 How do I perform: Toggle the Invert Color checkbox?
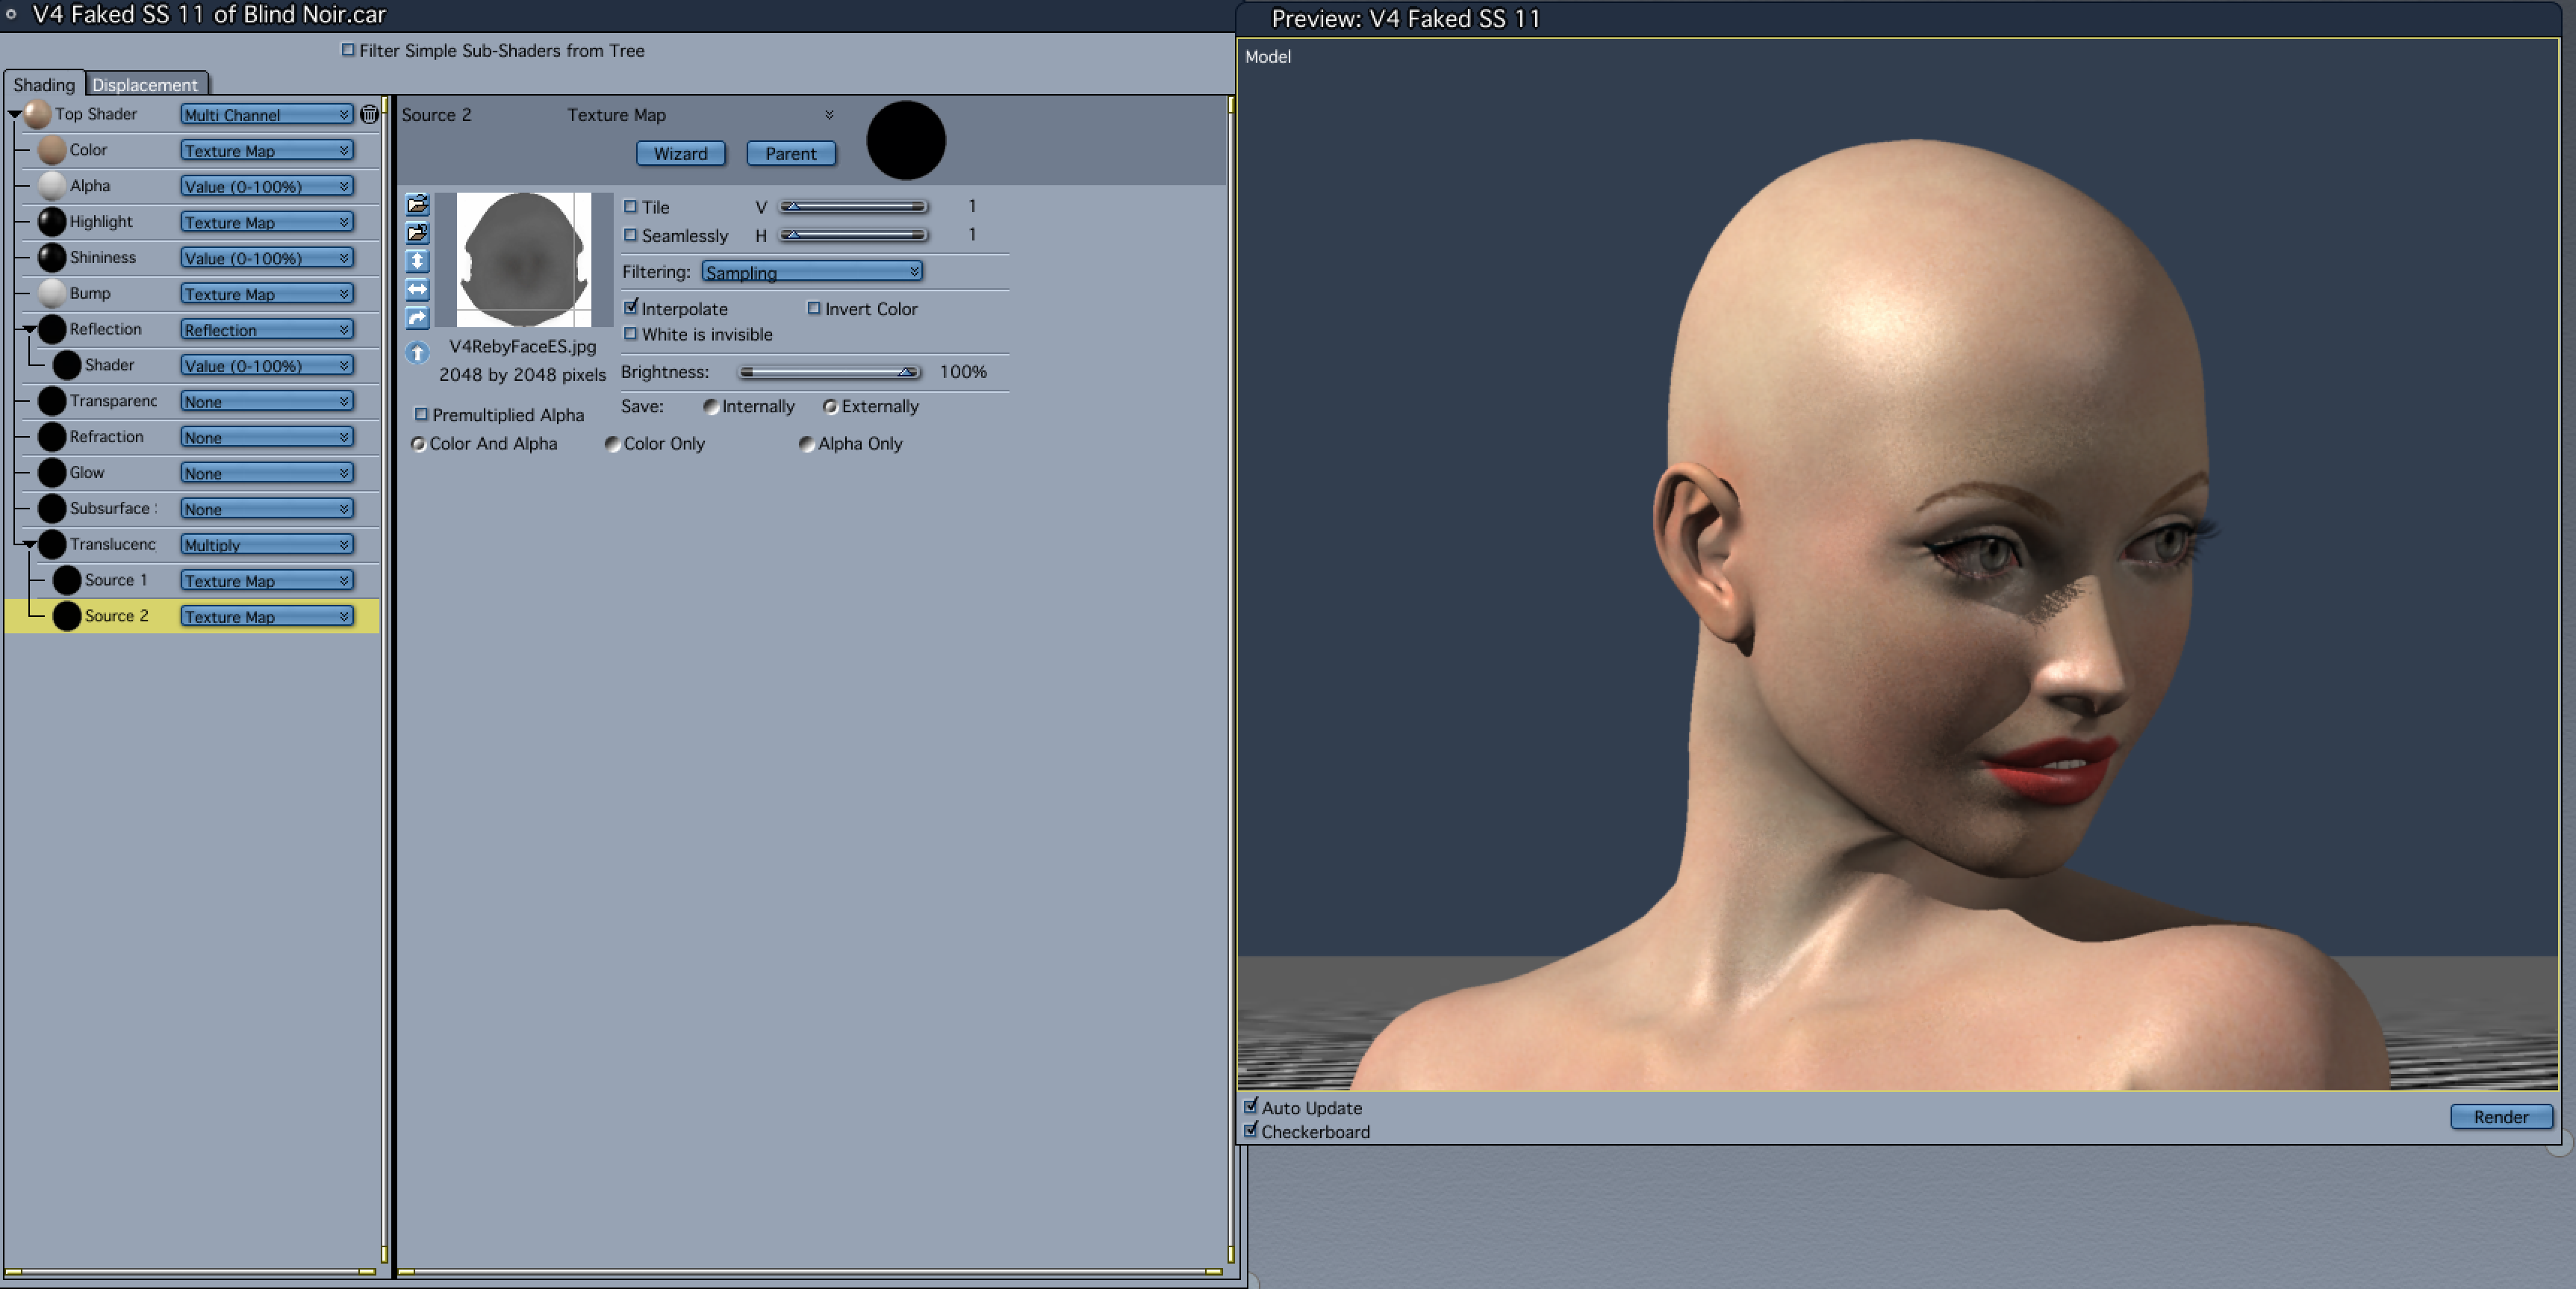click(x=813, y=308)
